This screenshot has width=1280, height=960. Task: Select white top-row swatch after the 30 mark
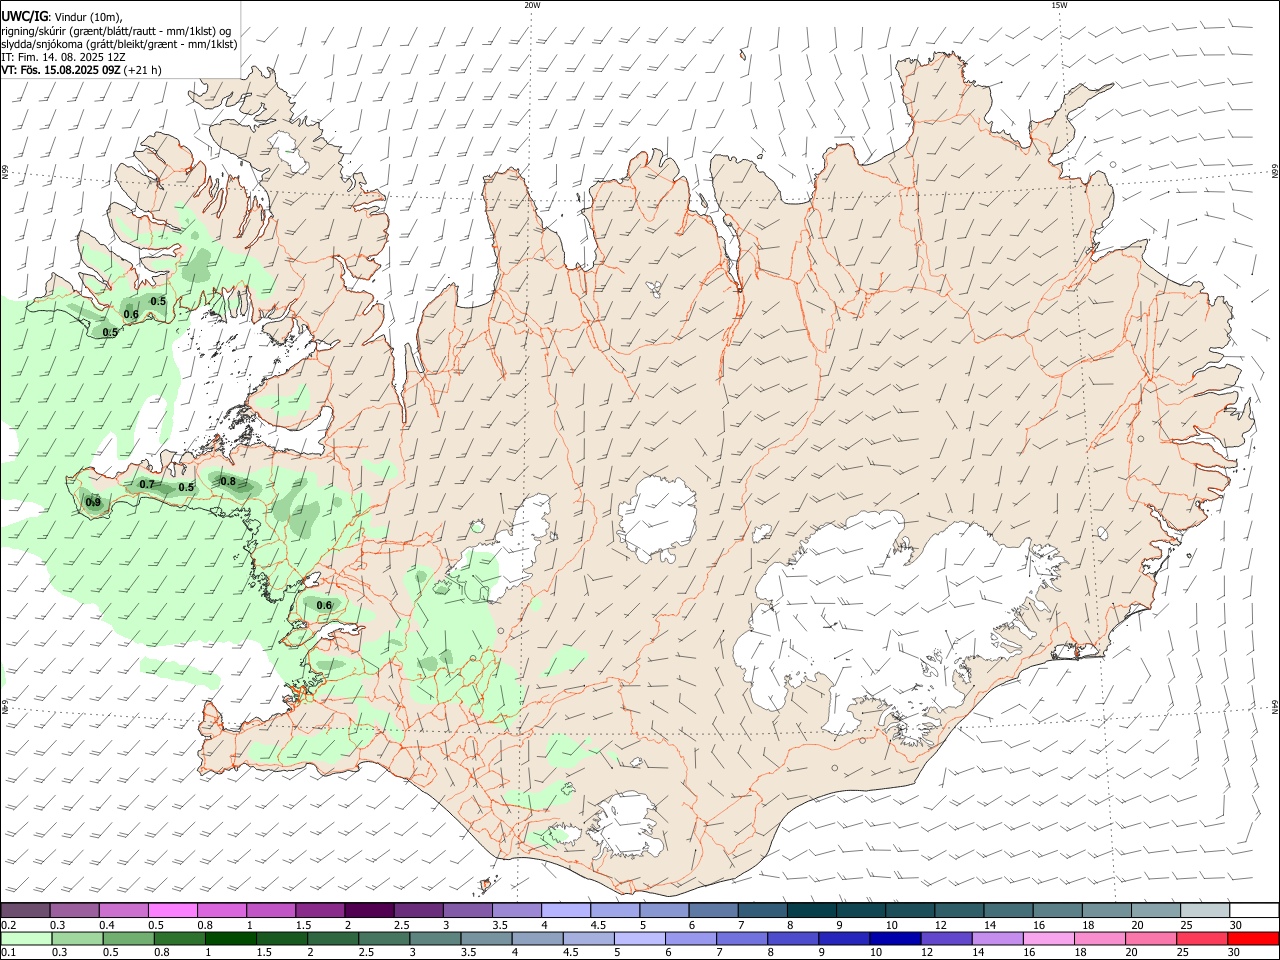(1254, 910)
